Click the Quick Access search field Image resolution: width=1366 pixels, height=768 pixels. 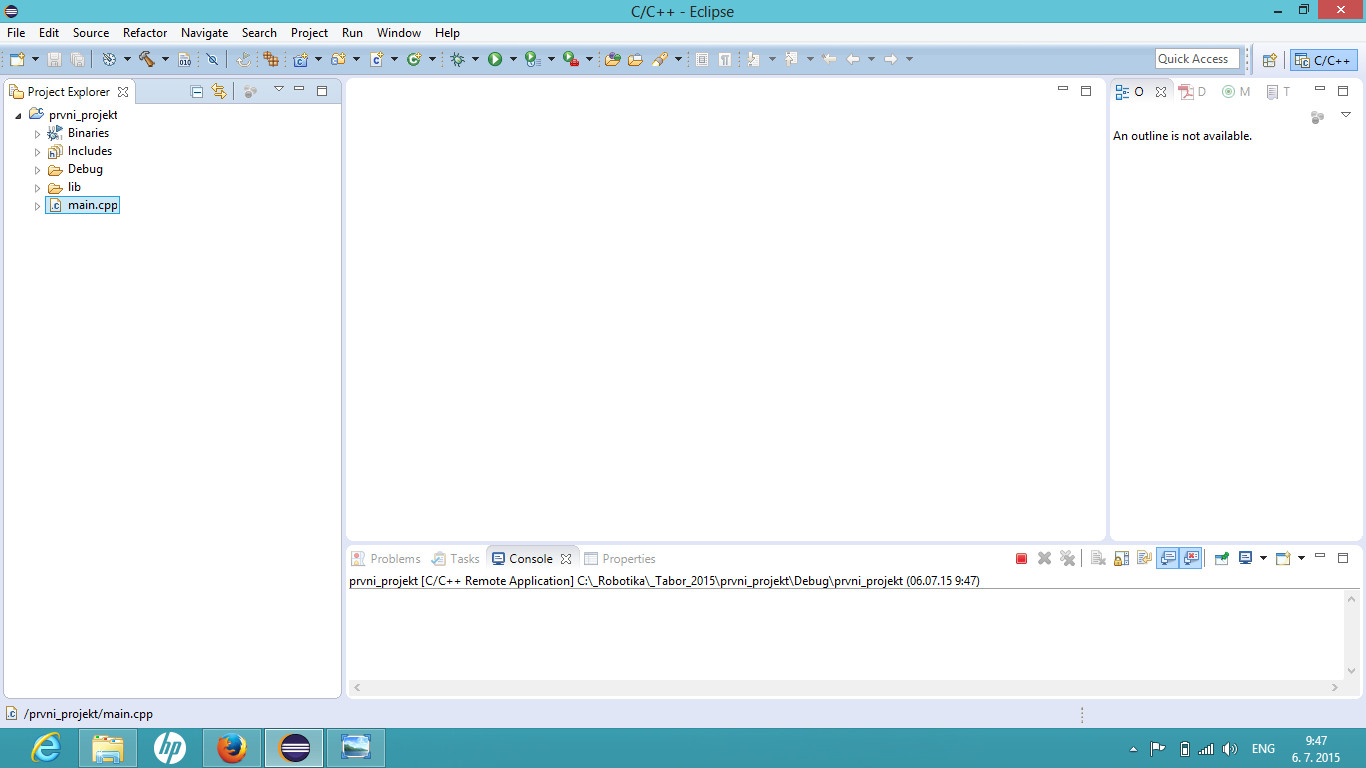(1197, 59)
